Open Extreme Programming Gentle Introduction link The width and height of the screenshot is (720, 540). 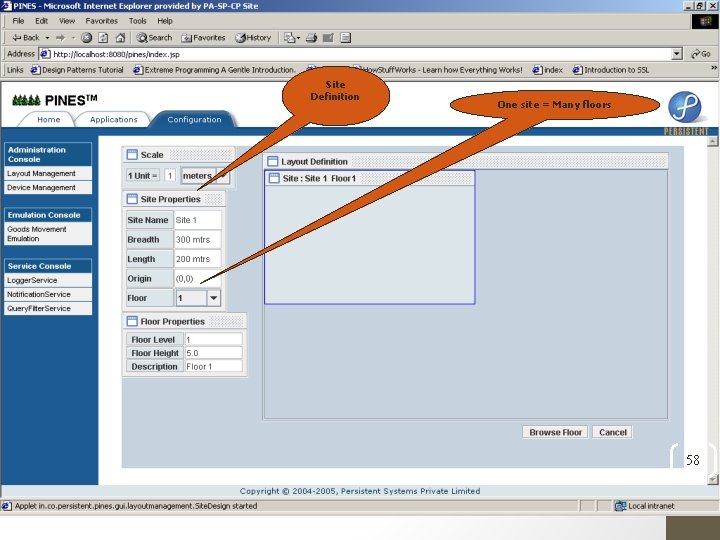coord(214,70)
